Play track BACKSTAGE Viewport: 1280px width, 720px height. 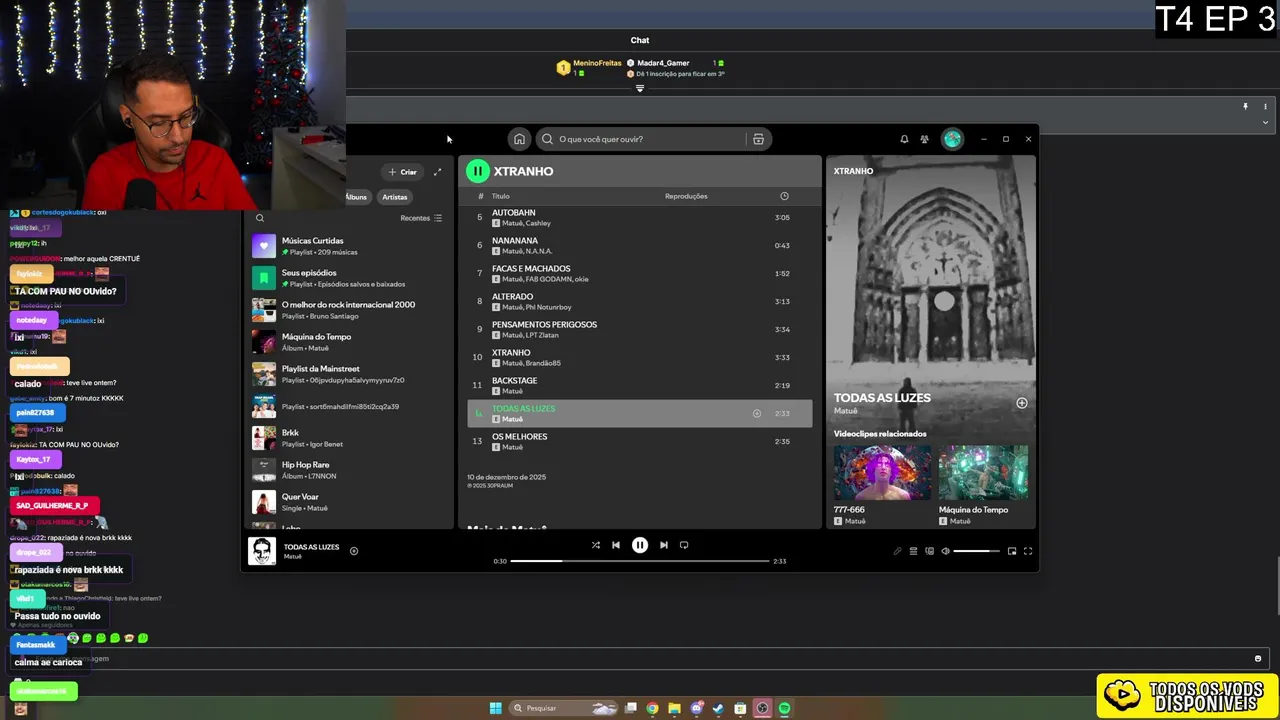point(640,385)
